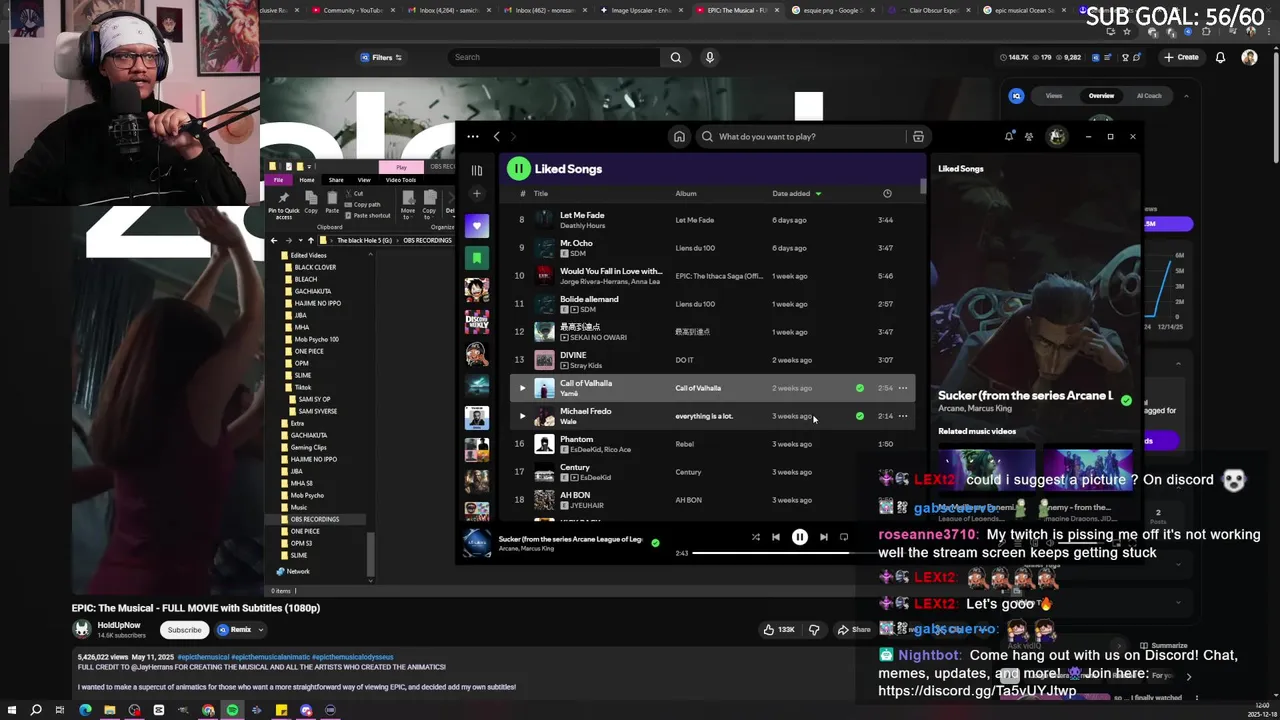Open Video Tools tab in File Explorer
The height and width of the screenshot is (720, 1280).
401,180
